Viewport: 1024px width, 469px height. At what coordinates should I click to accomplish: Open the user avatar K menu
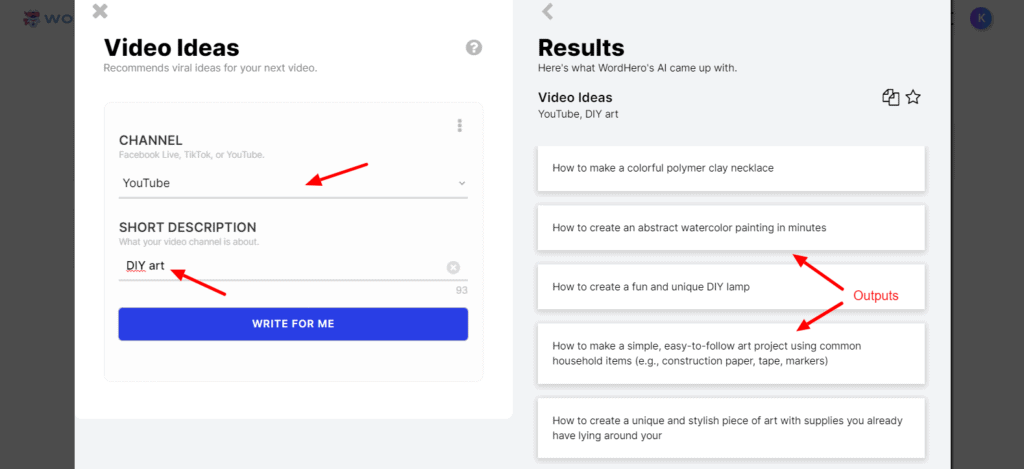[x=981, y=18]
